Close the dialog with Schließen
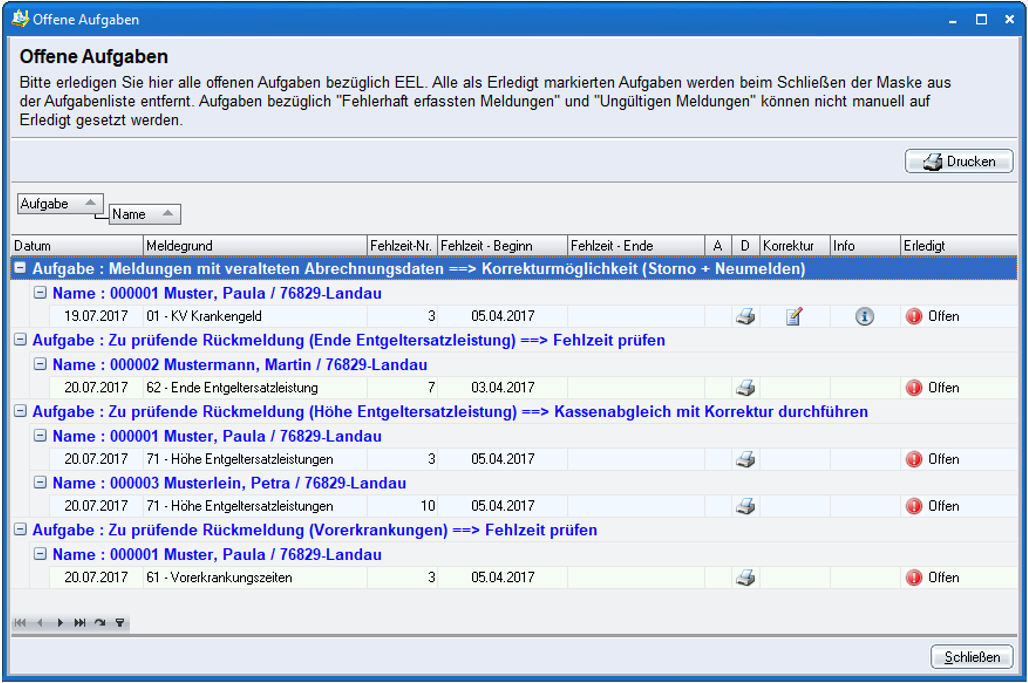 pyautogui.click(x=972, y=657)
